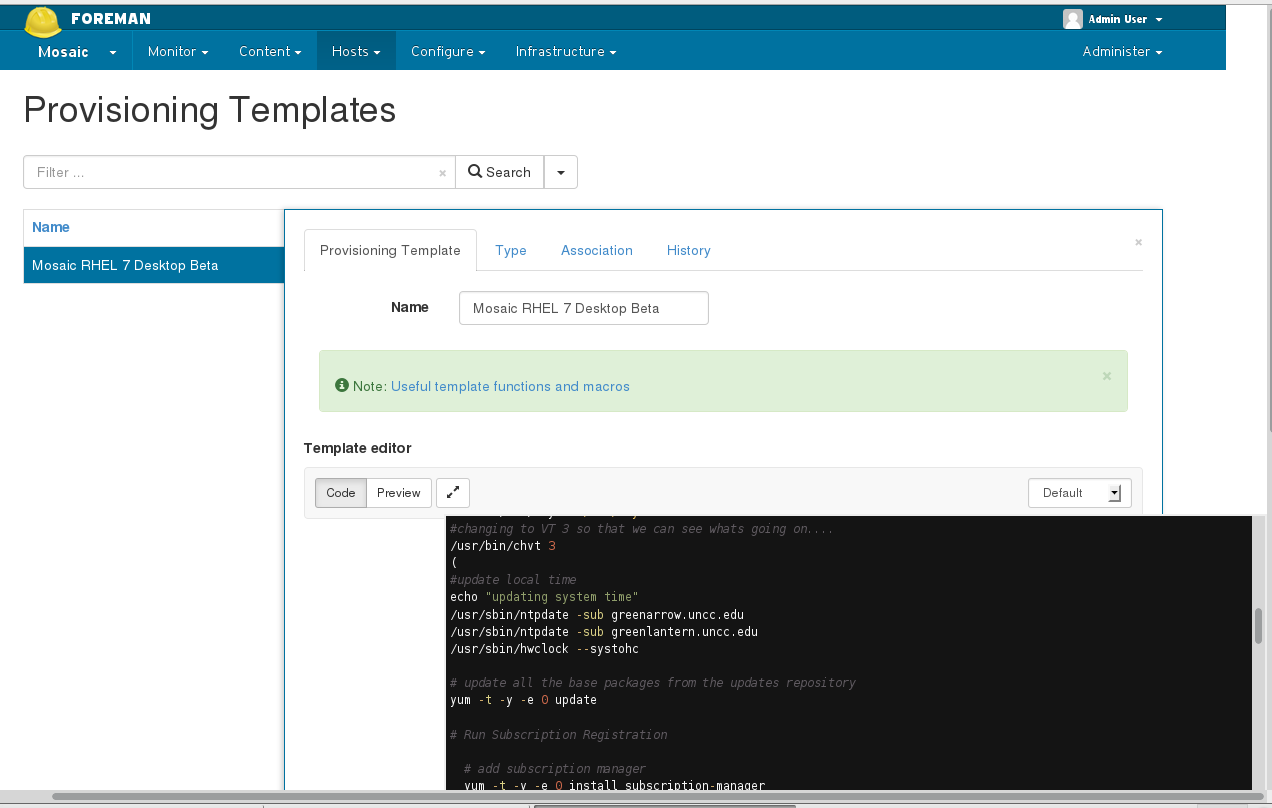Click the Foreman hard hat logo
This screenshot has height=808, width=1272.
pyautogui.click(x=43, y=22)
